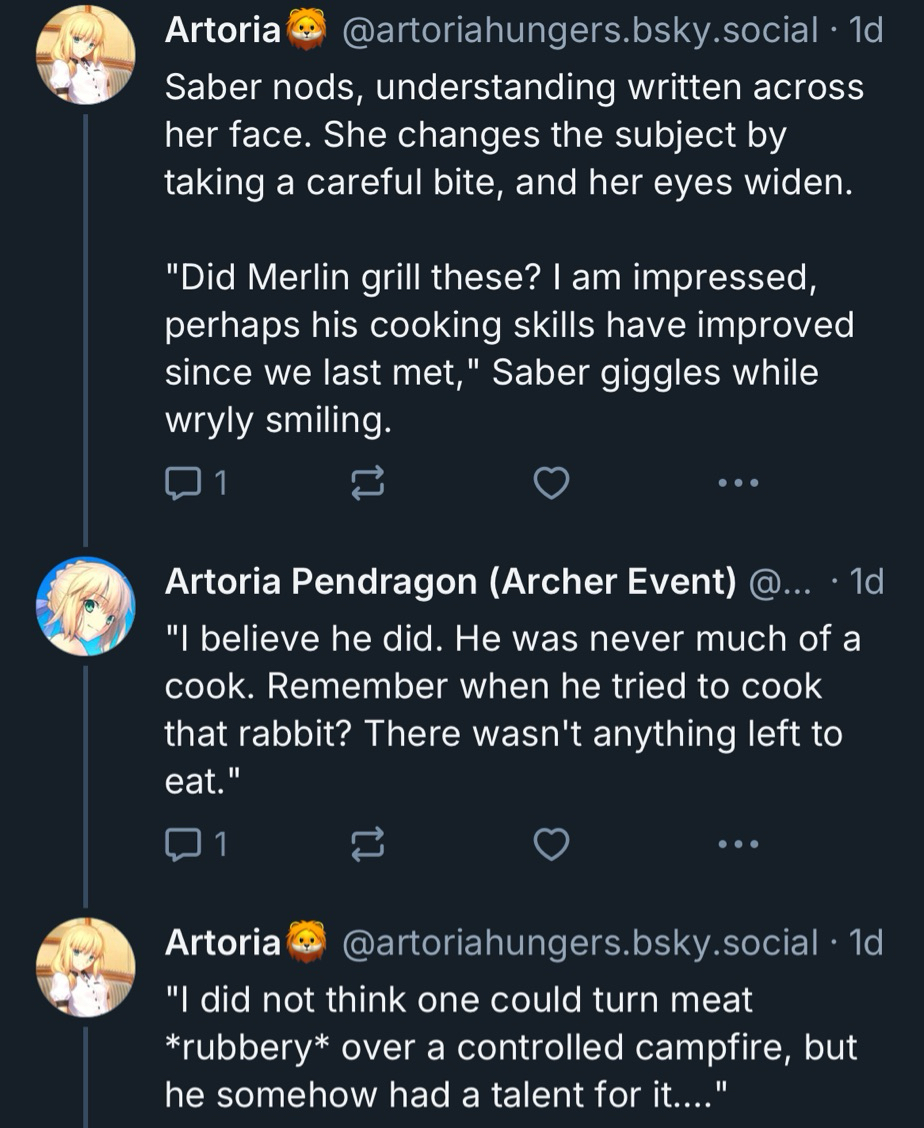Viewport: 924px width, 1128px height.
Task: Open three-dot menu on Archer Event post
Action: (739, 846)
